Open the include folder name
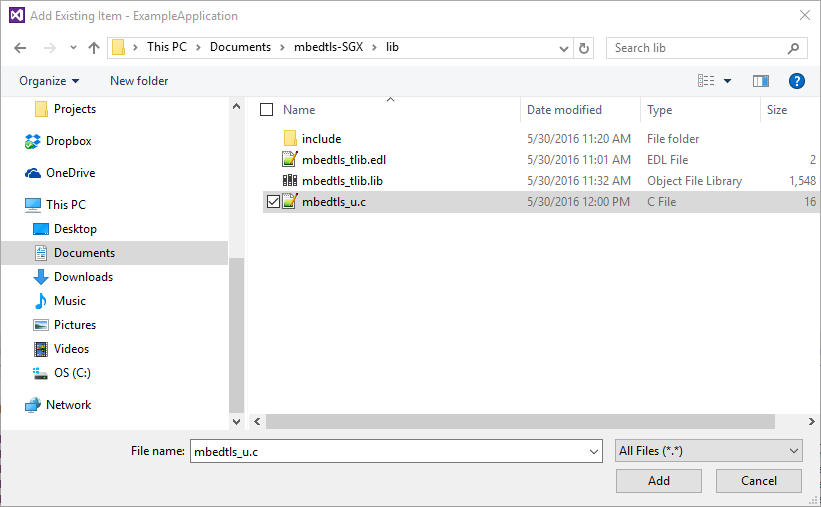The width and height of the screenshot is (821, 507). pyautogui.click(x=321, y=139)
